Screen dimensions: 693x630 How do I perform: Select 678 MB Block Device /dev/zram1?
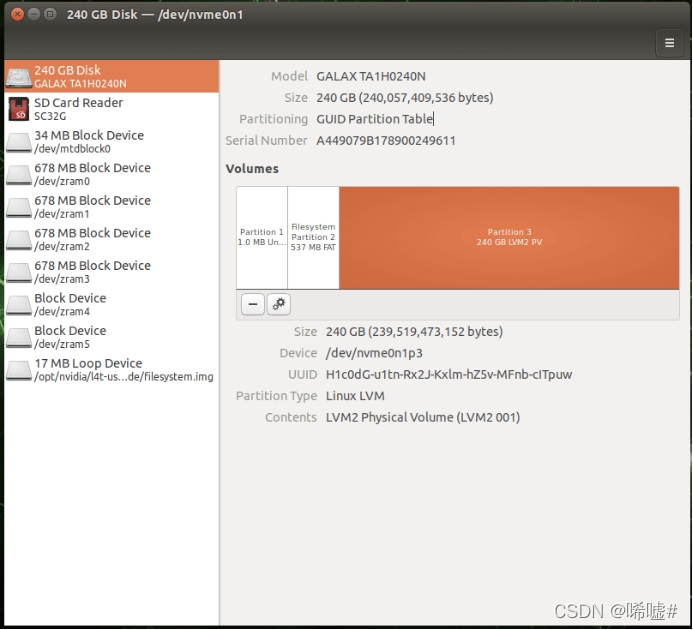111,207
